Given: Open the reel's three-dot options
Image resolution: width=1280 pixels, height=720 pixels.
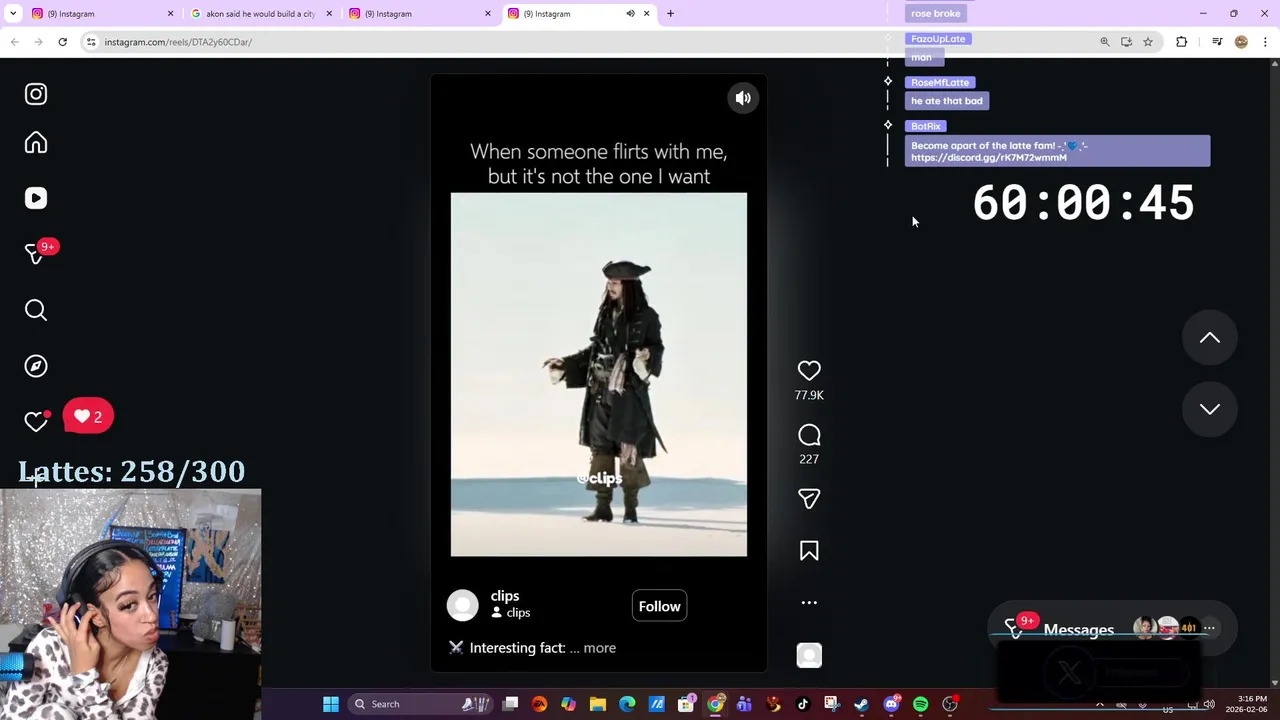Looking at the screenshot, I should coord(809,602).
